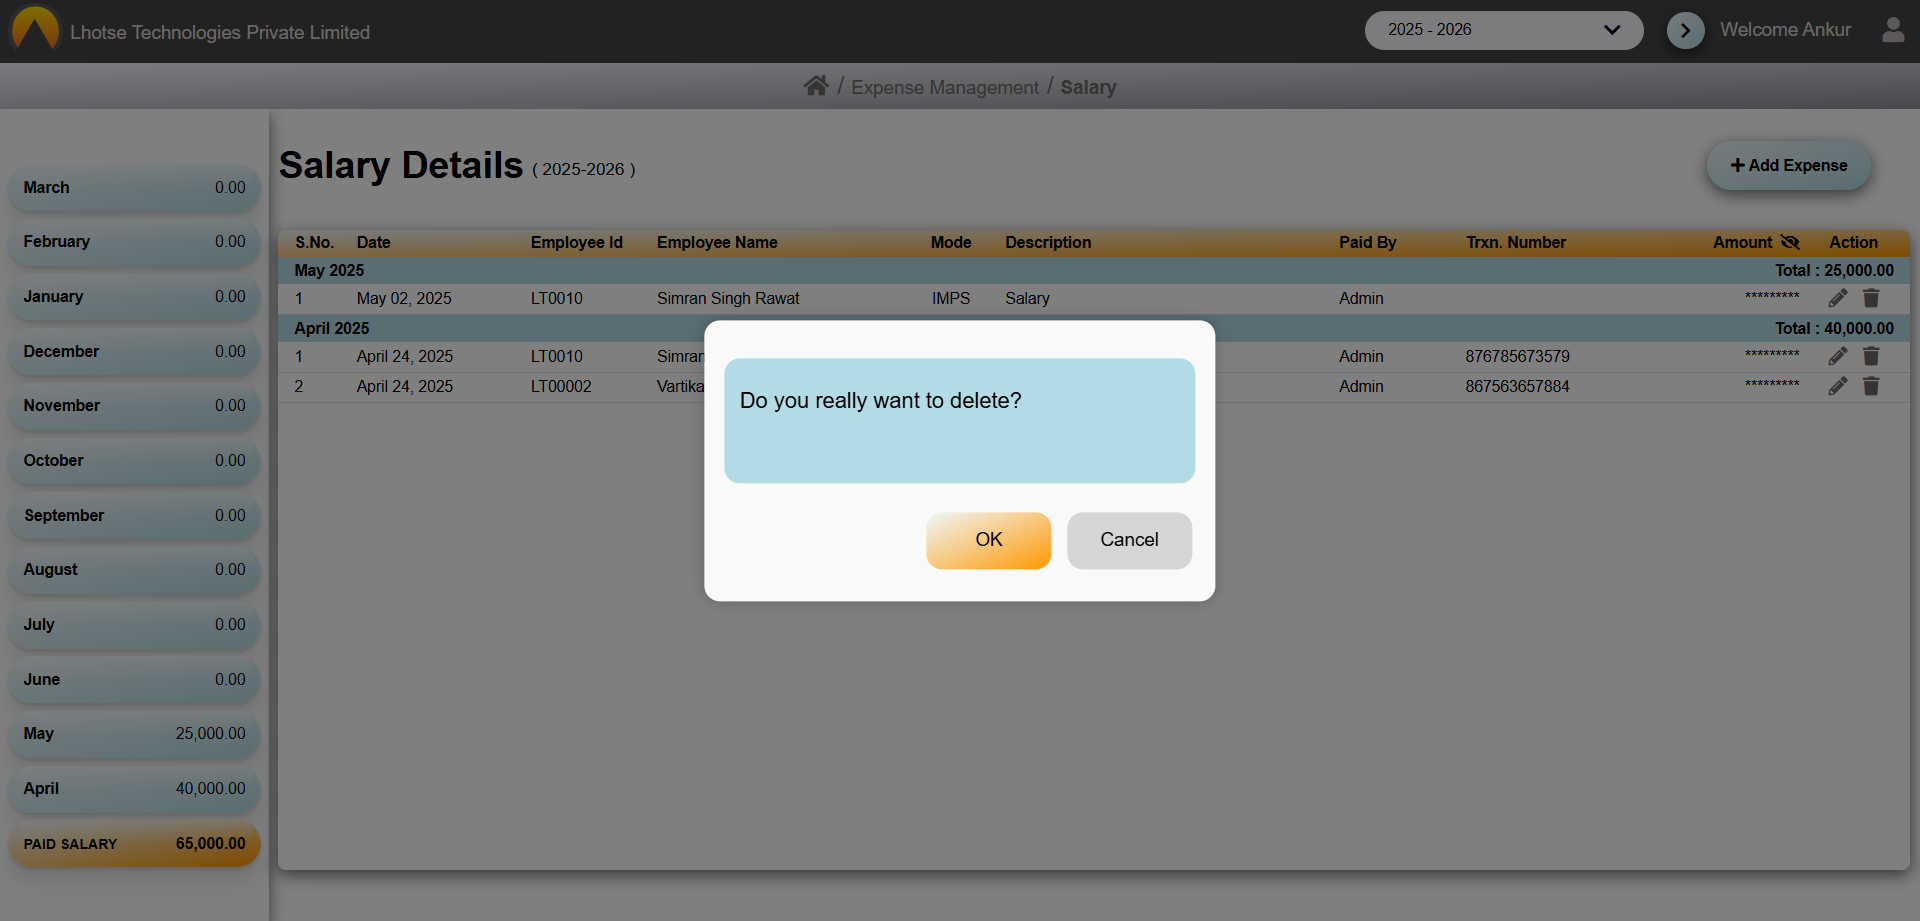Click the April 2025 group row

1094,328
